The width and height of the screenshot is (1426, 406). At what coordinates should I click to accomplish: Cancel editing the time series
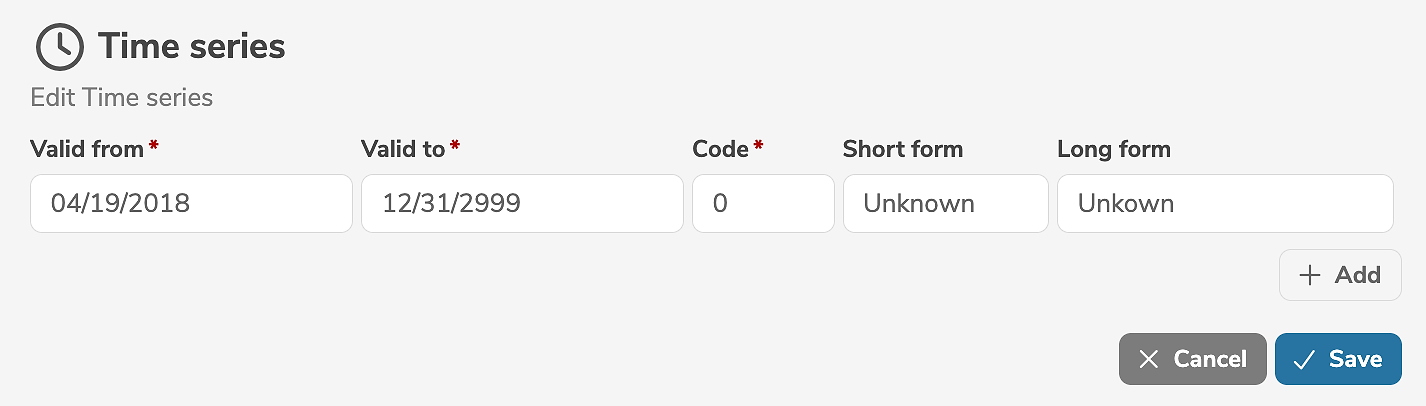[1192, 359]
